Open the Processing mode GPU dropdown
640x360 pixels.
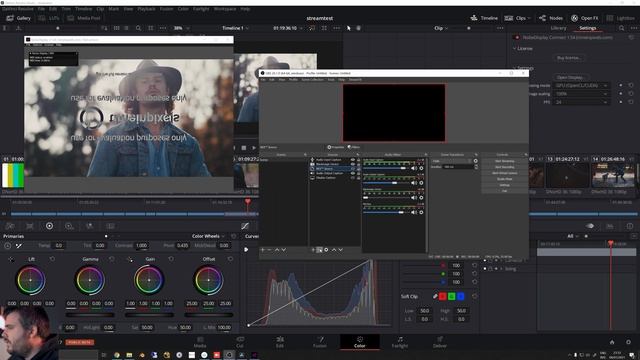point(581,85)
